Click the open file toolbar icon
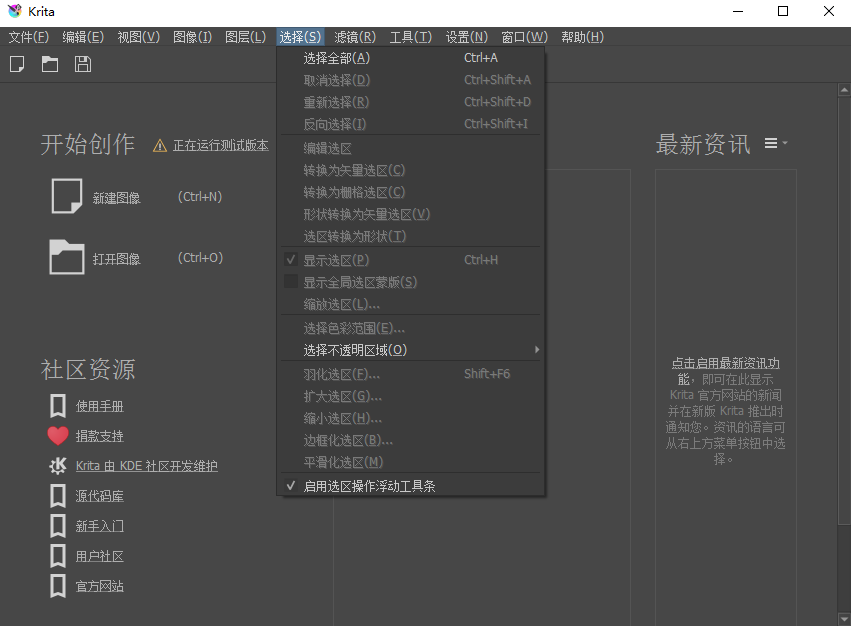 point(50,64)
